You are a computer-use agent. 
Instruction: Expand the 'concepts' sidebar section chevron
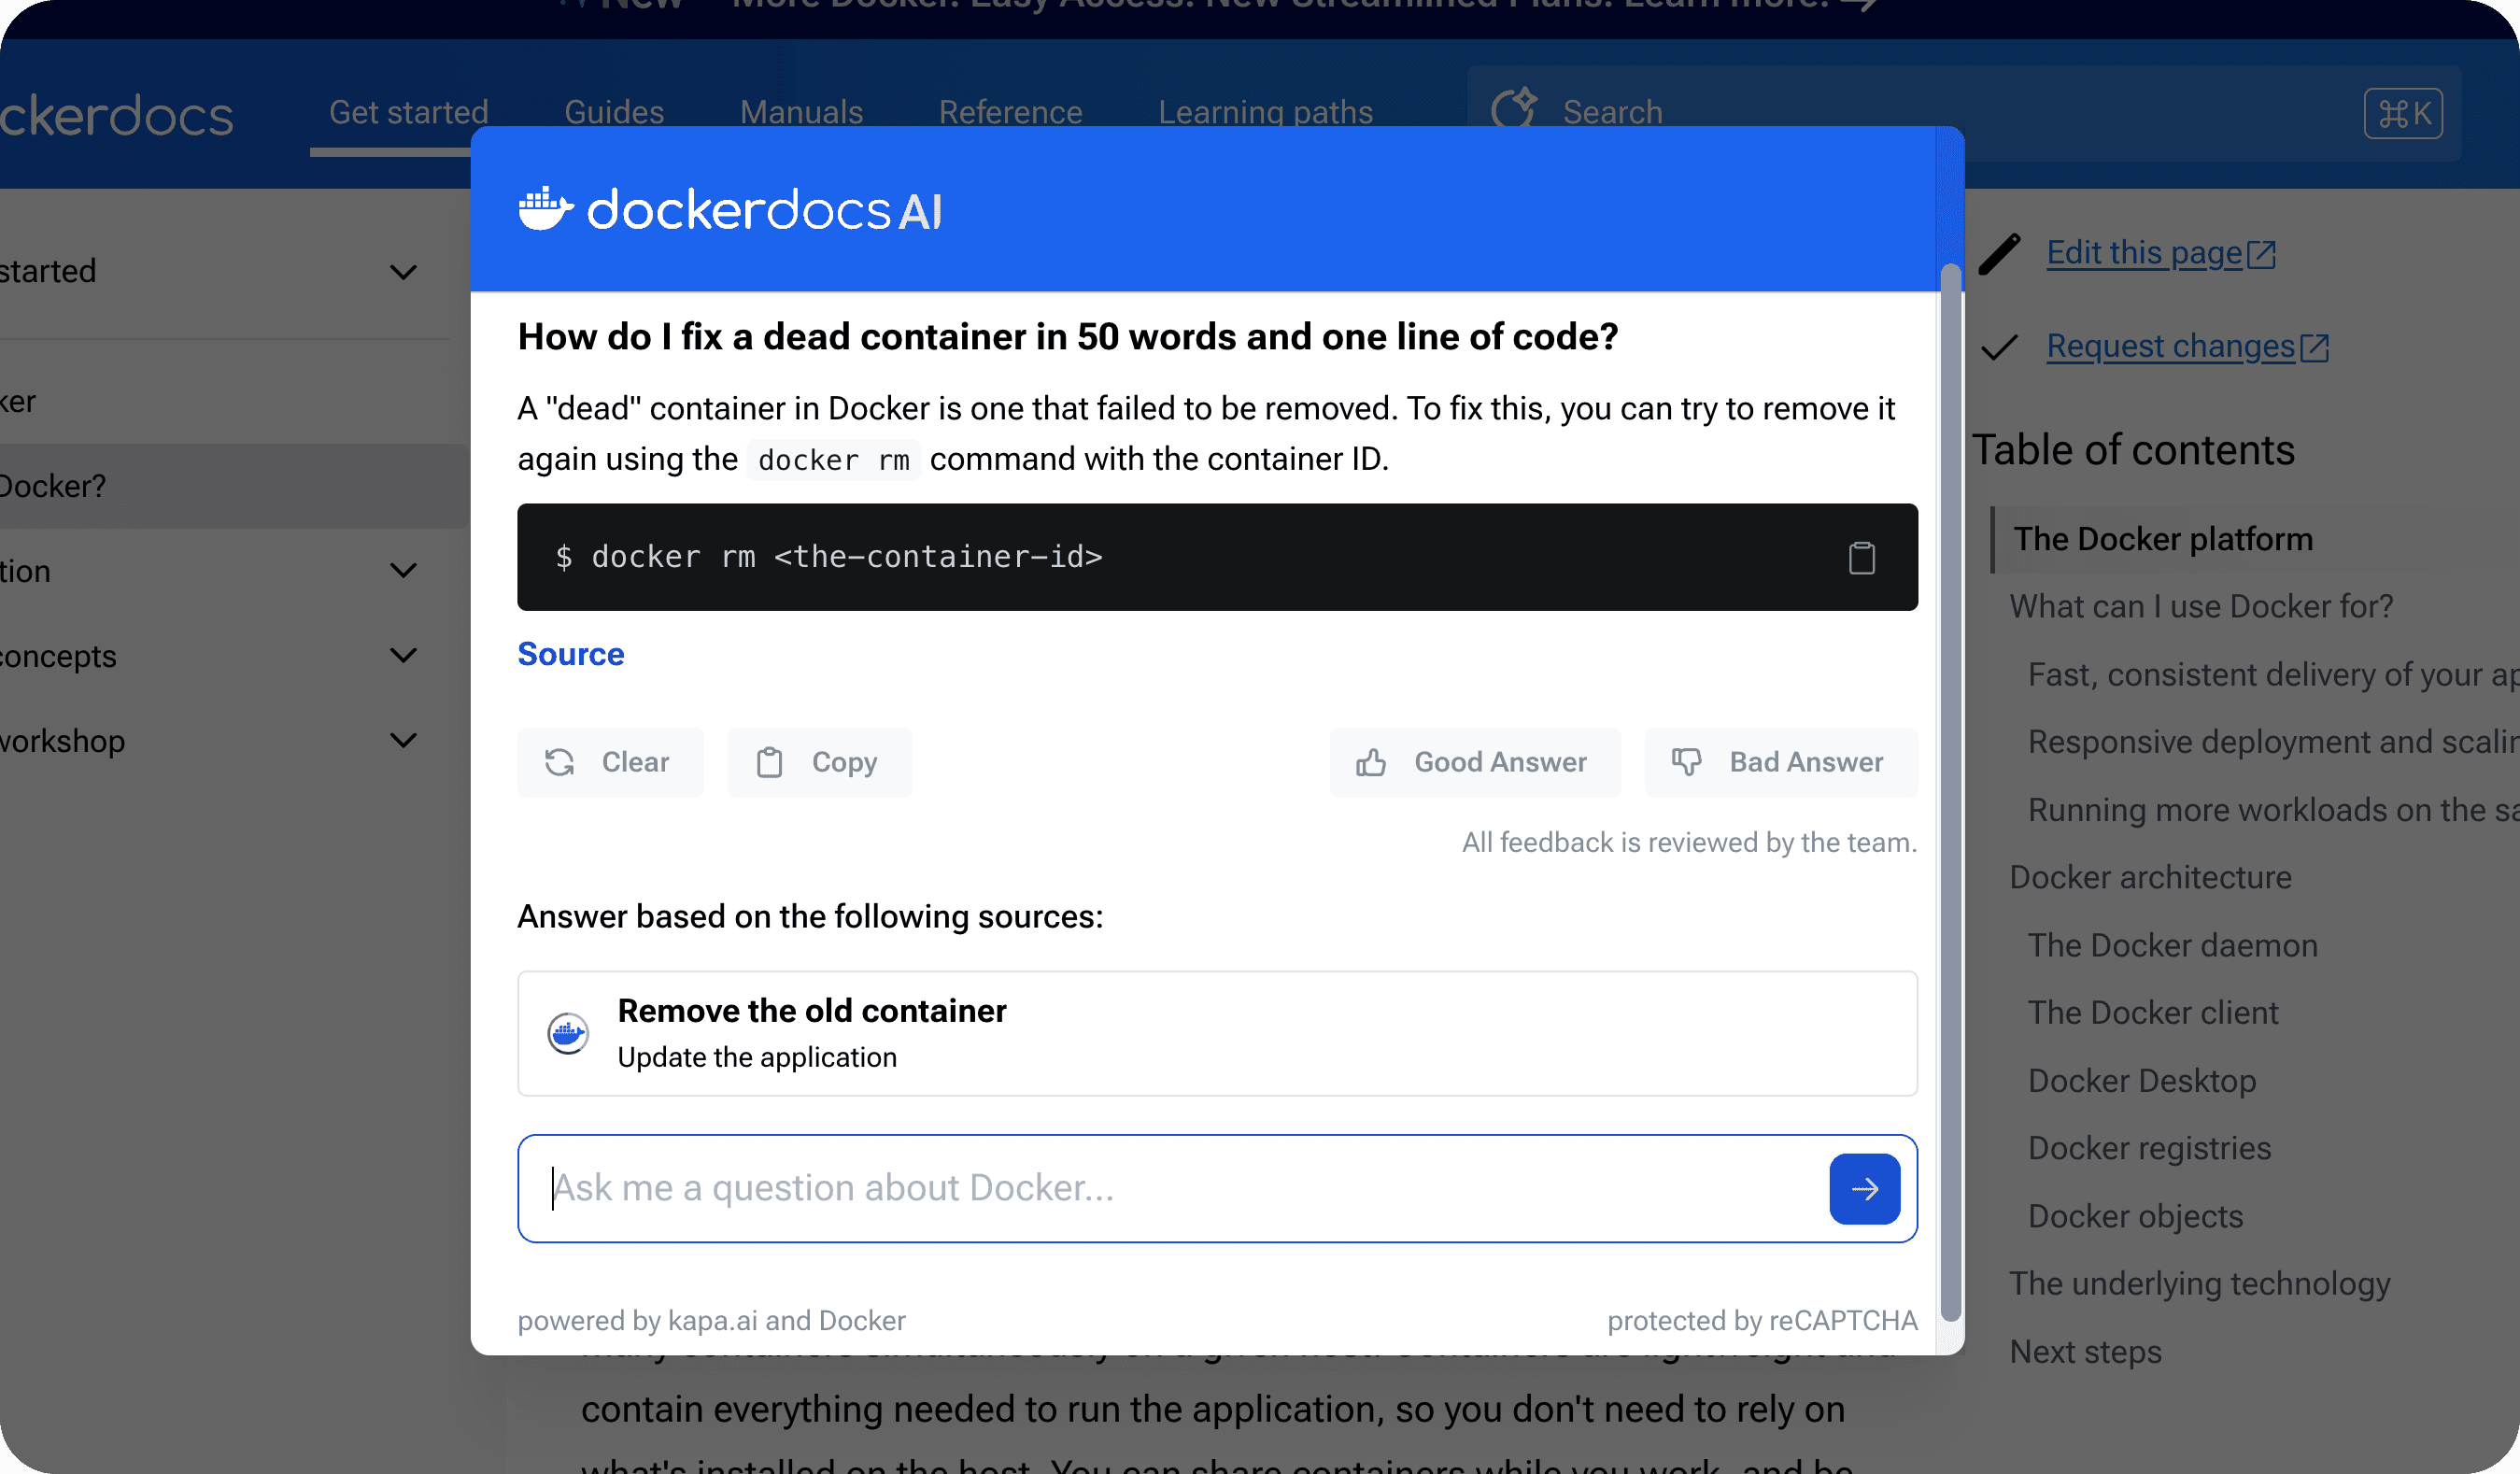403,656
